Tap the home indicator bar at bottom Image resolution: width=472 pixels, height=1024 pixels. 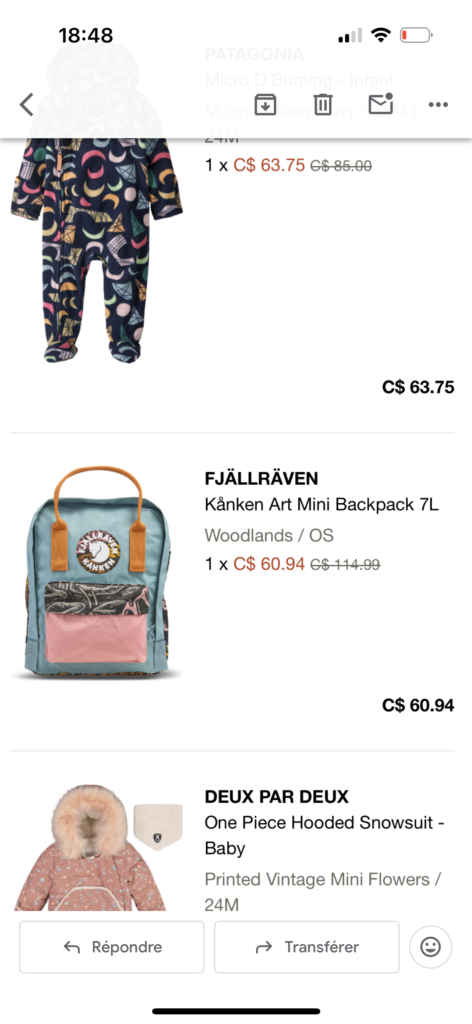236,1011
